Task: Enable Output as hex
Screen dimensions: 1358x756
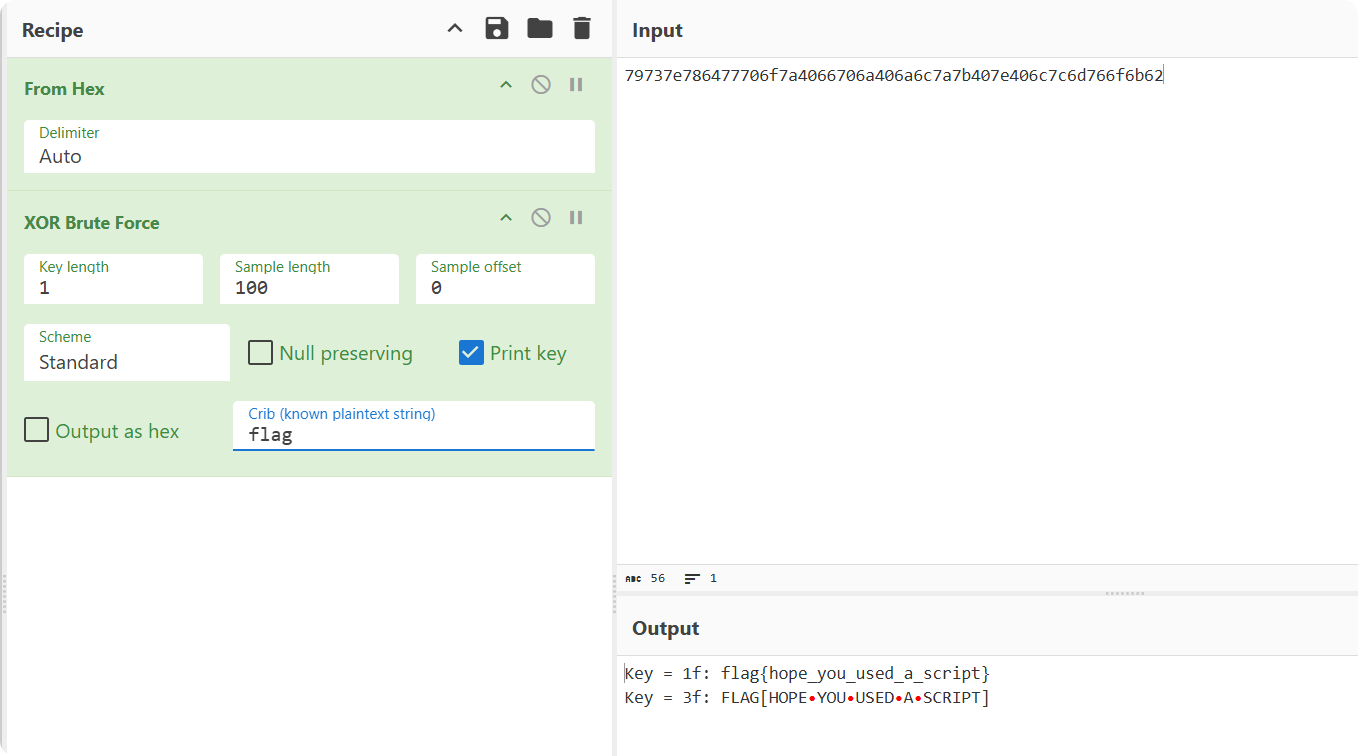Action: [36, 429]
